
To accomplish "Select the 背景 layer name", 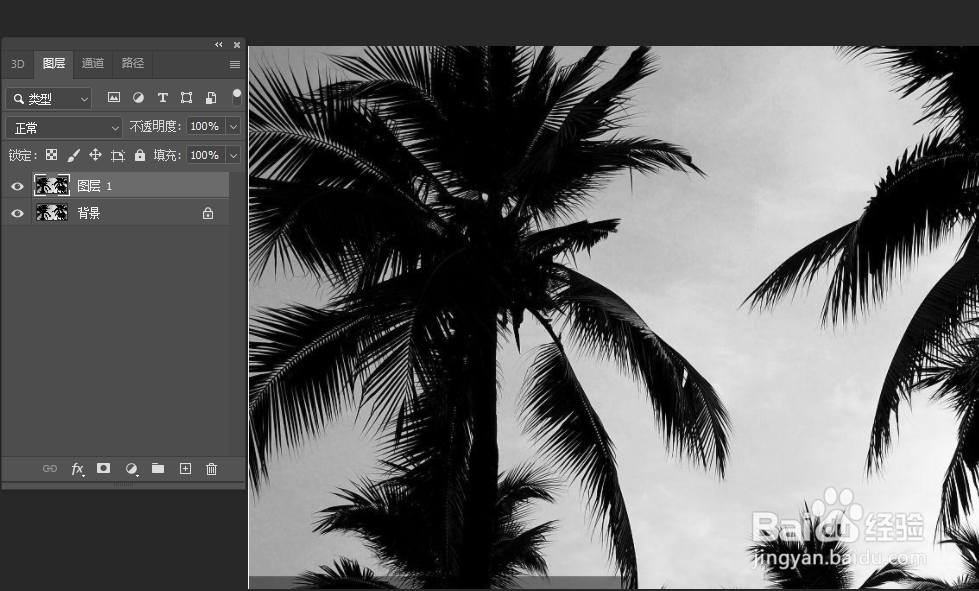I will tap(89, 213).
